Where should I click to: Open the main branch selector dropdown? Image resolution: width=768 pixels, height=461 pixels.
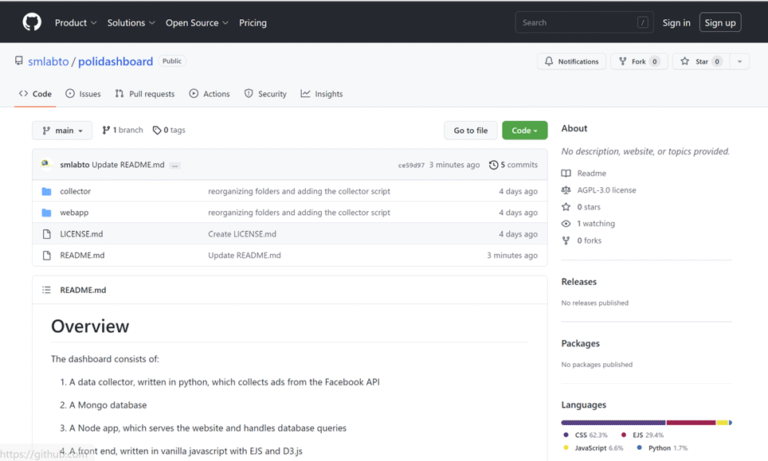pos(62,130)
